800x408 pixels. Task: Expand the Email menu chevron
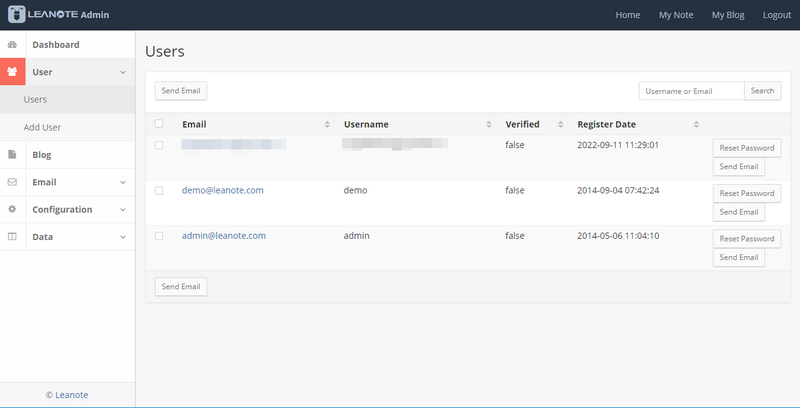pyautogui.click(x=123, y=183)
